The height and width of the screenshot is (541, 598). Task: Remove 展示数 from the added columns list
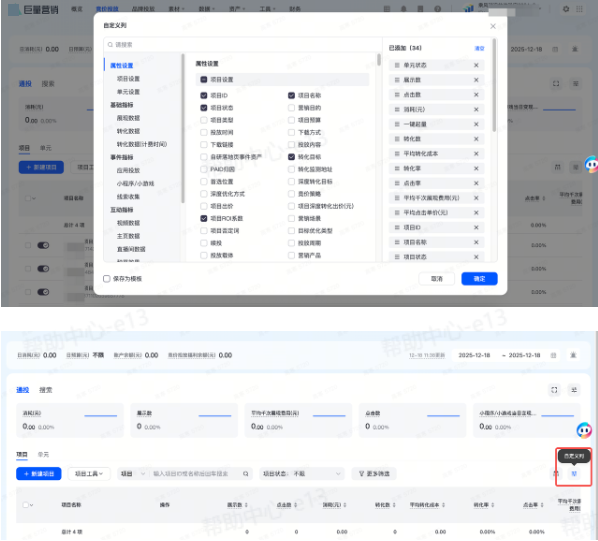pos(476,80)
